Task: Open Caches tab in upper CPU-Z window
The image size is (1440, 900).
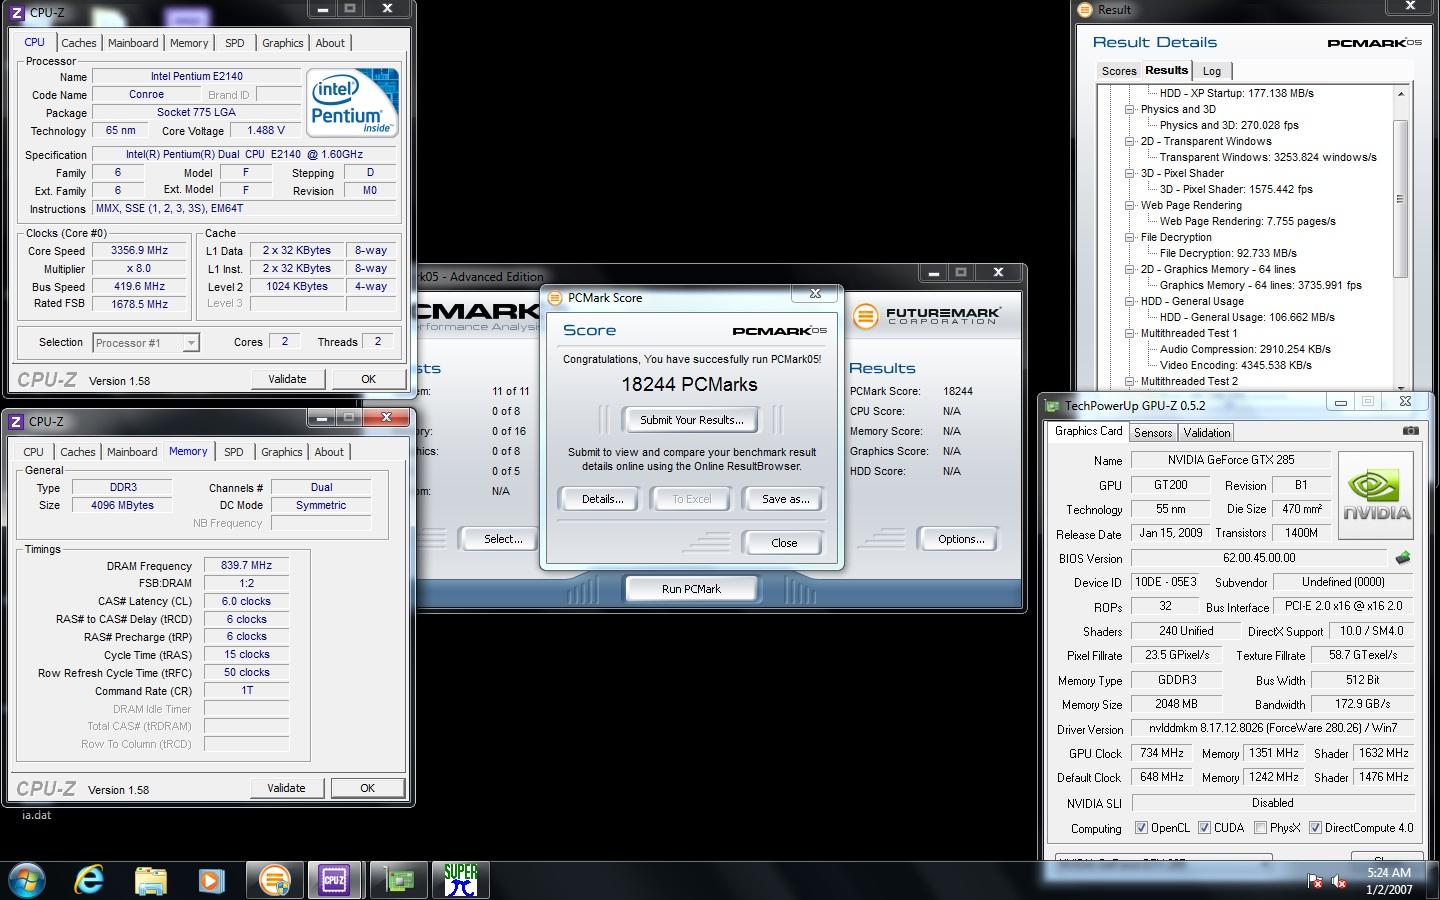Action: click(79, 43)
